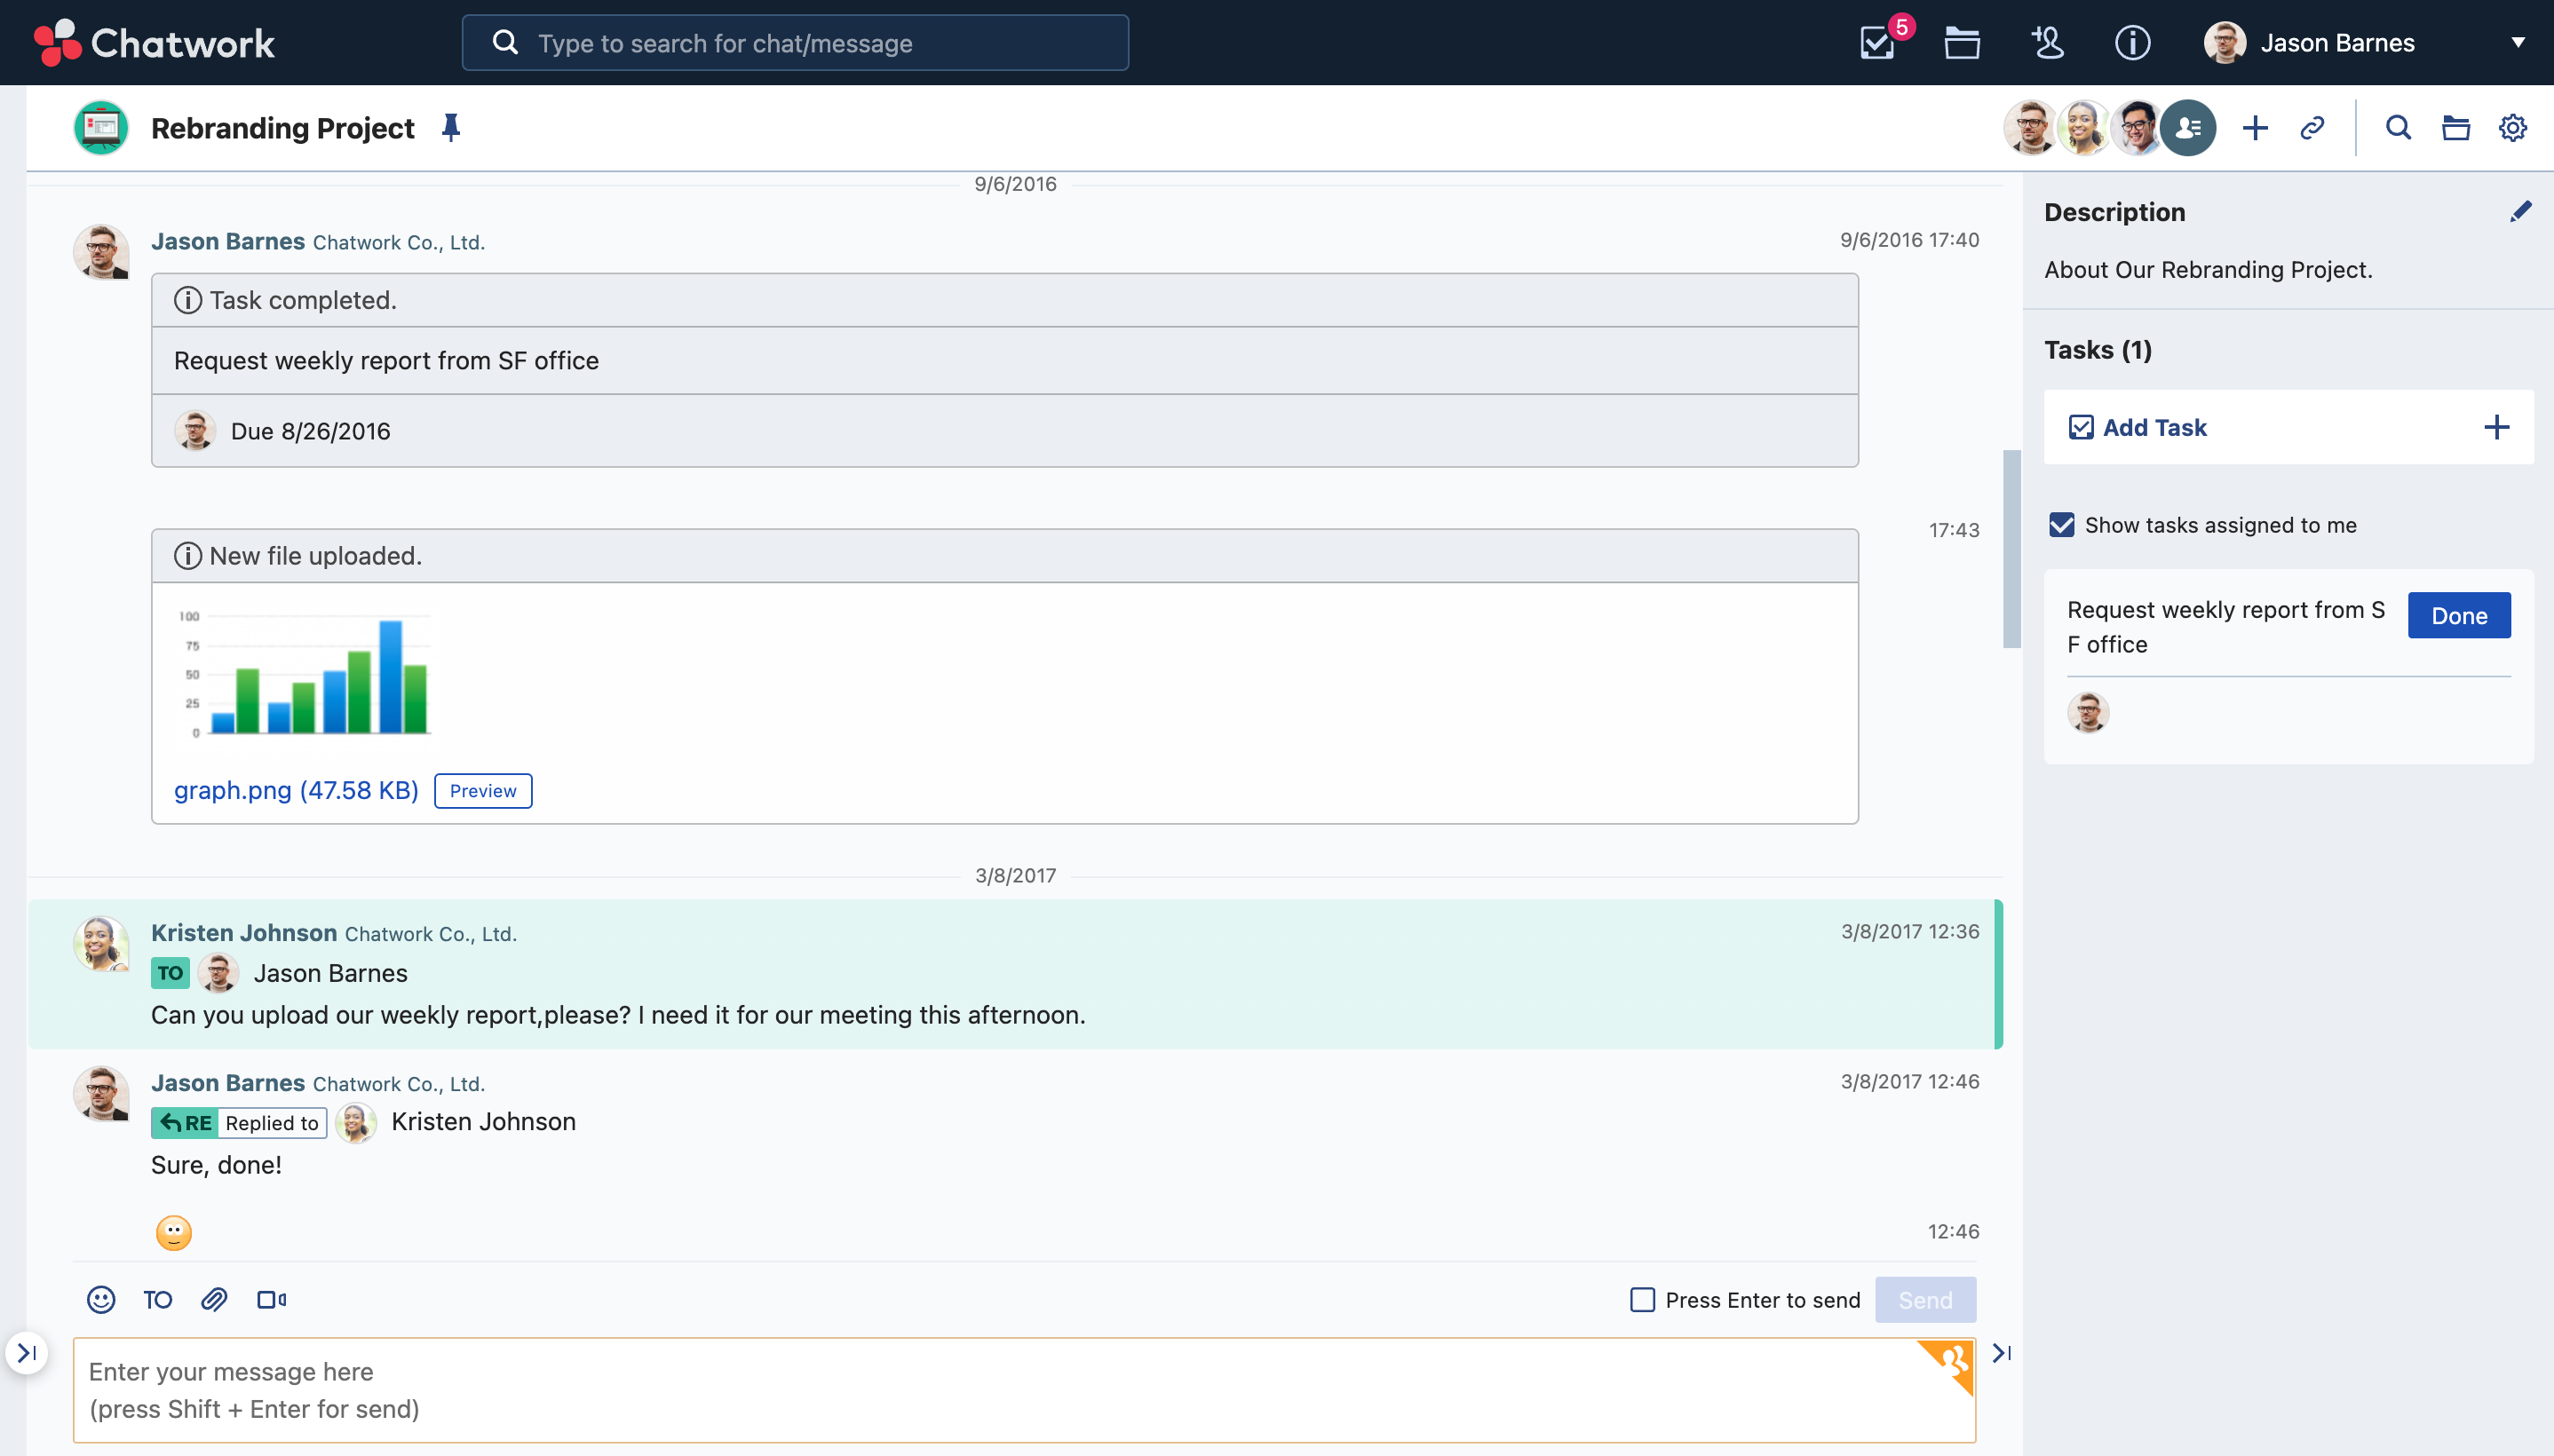Collapse the right side info panel

click(2001, 1352)
